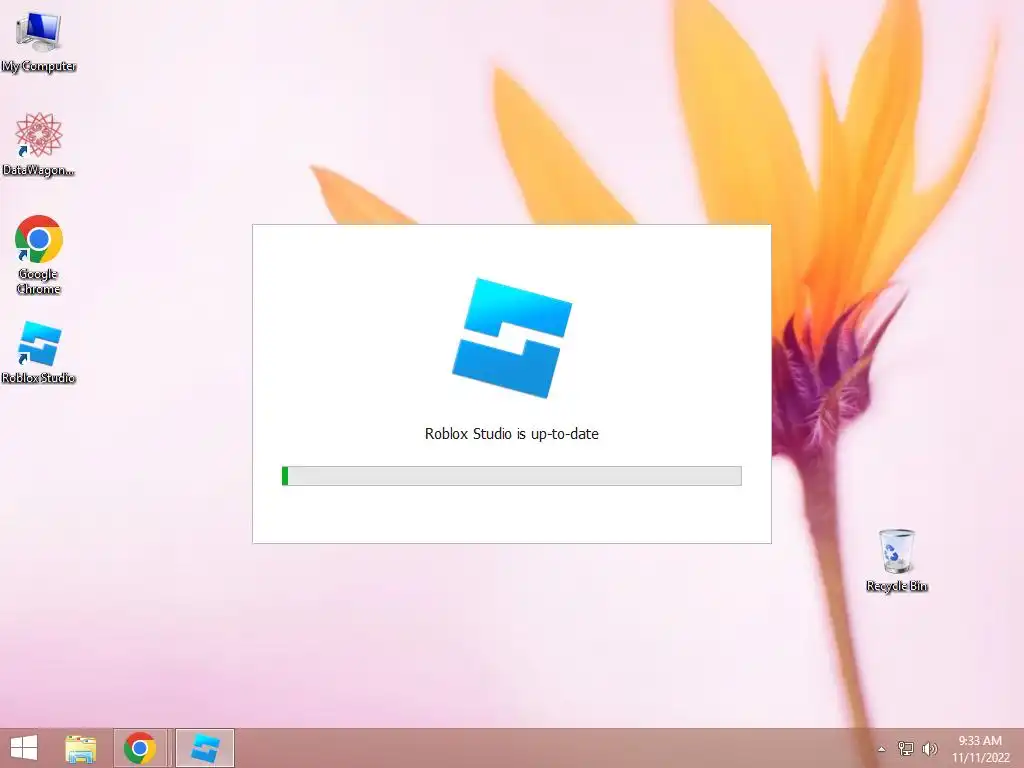Select the Google Chrome desktop shortcut

pos(39,255)
